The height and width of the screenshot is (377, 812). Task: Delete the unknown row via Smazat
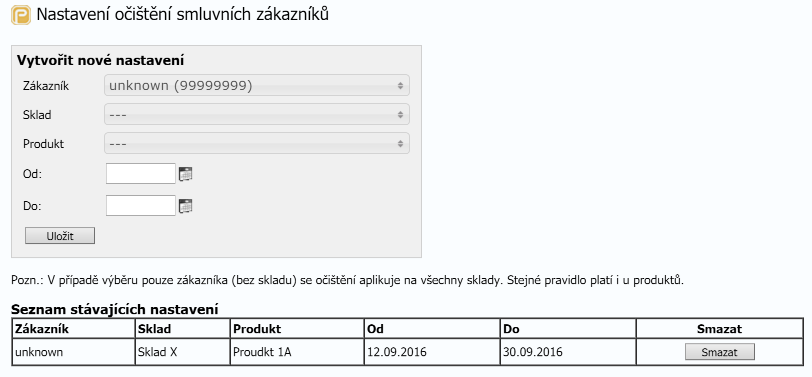719,352
